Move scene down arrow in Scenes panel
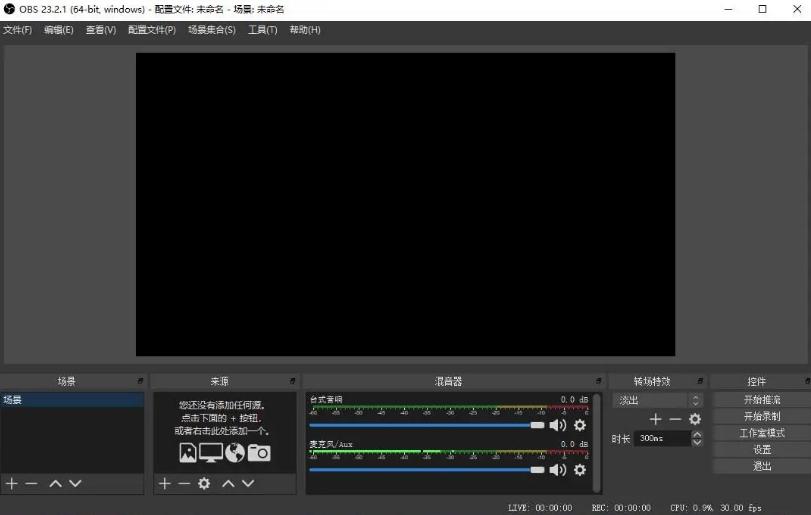The height and width of the screenshot is (515, 811). coord(76,483)
